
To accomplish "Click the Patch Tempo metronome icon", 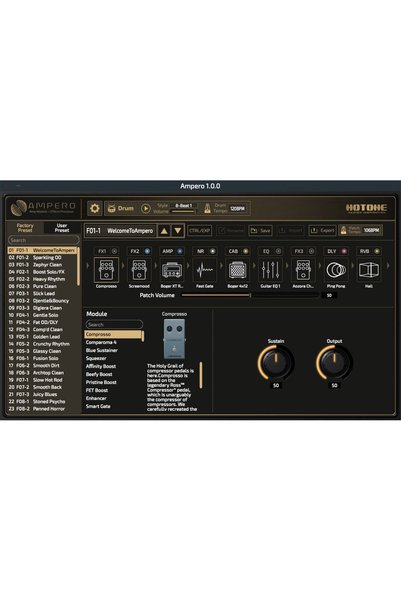I will [x=343, y=230].
